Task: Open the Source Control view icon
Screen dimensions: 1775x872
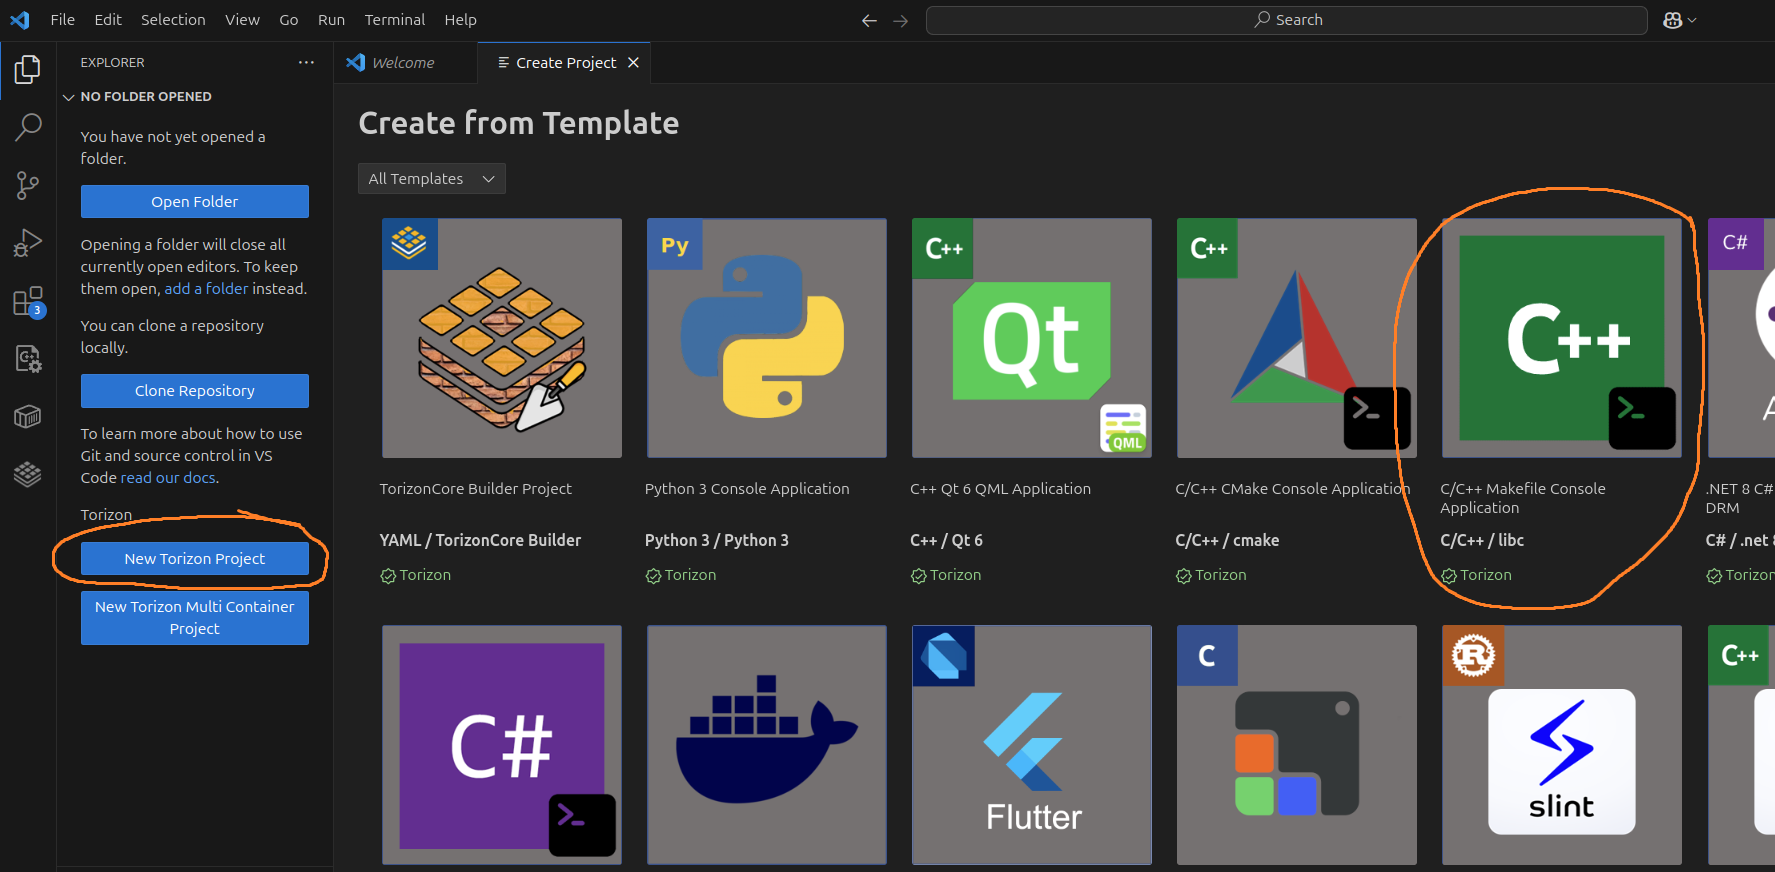Action: (28, 185)
